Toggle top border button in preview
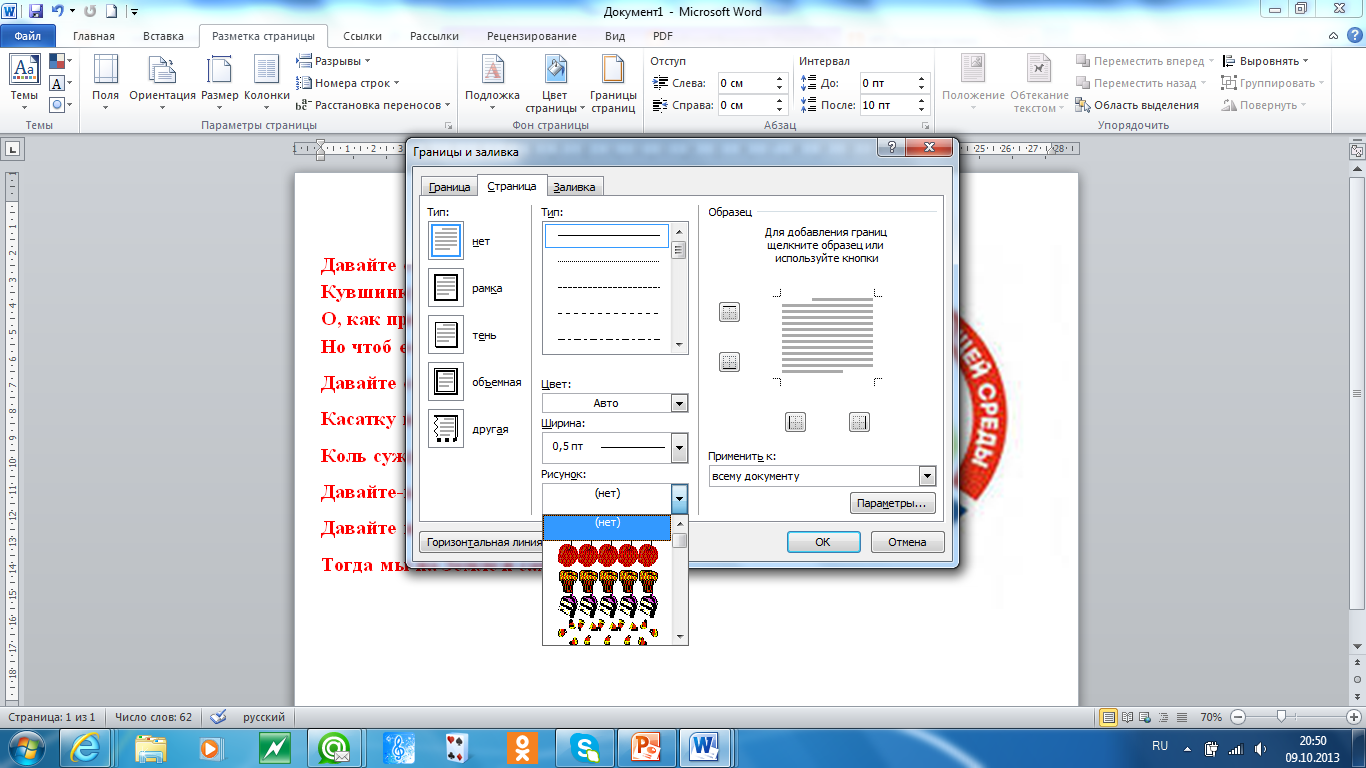Viewport: 1366px width, 768px height. pyautogui.click(x=729, y=313)
